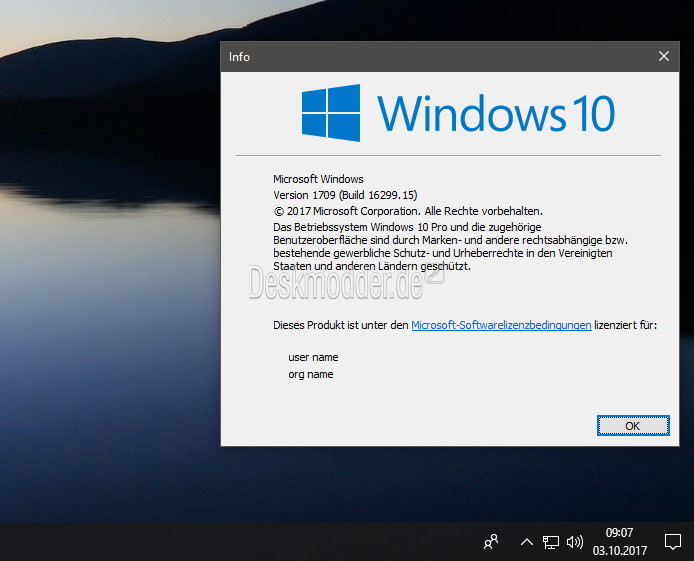
Task: Click the Windows 10 logo image
Action: click(458, 113)
